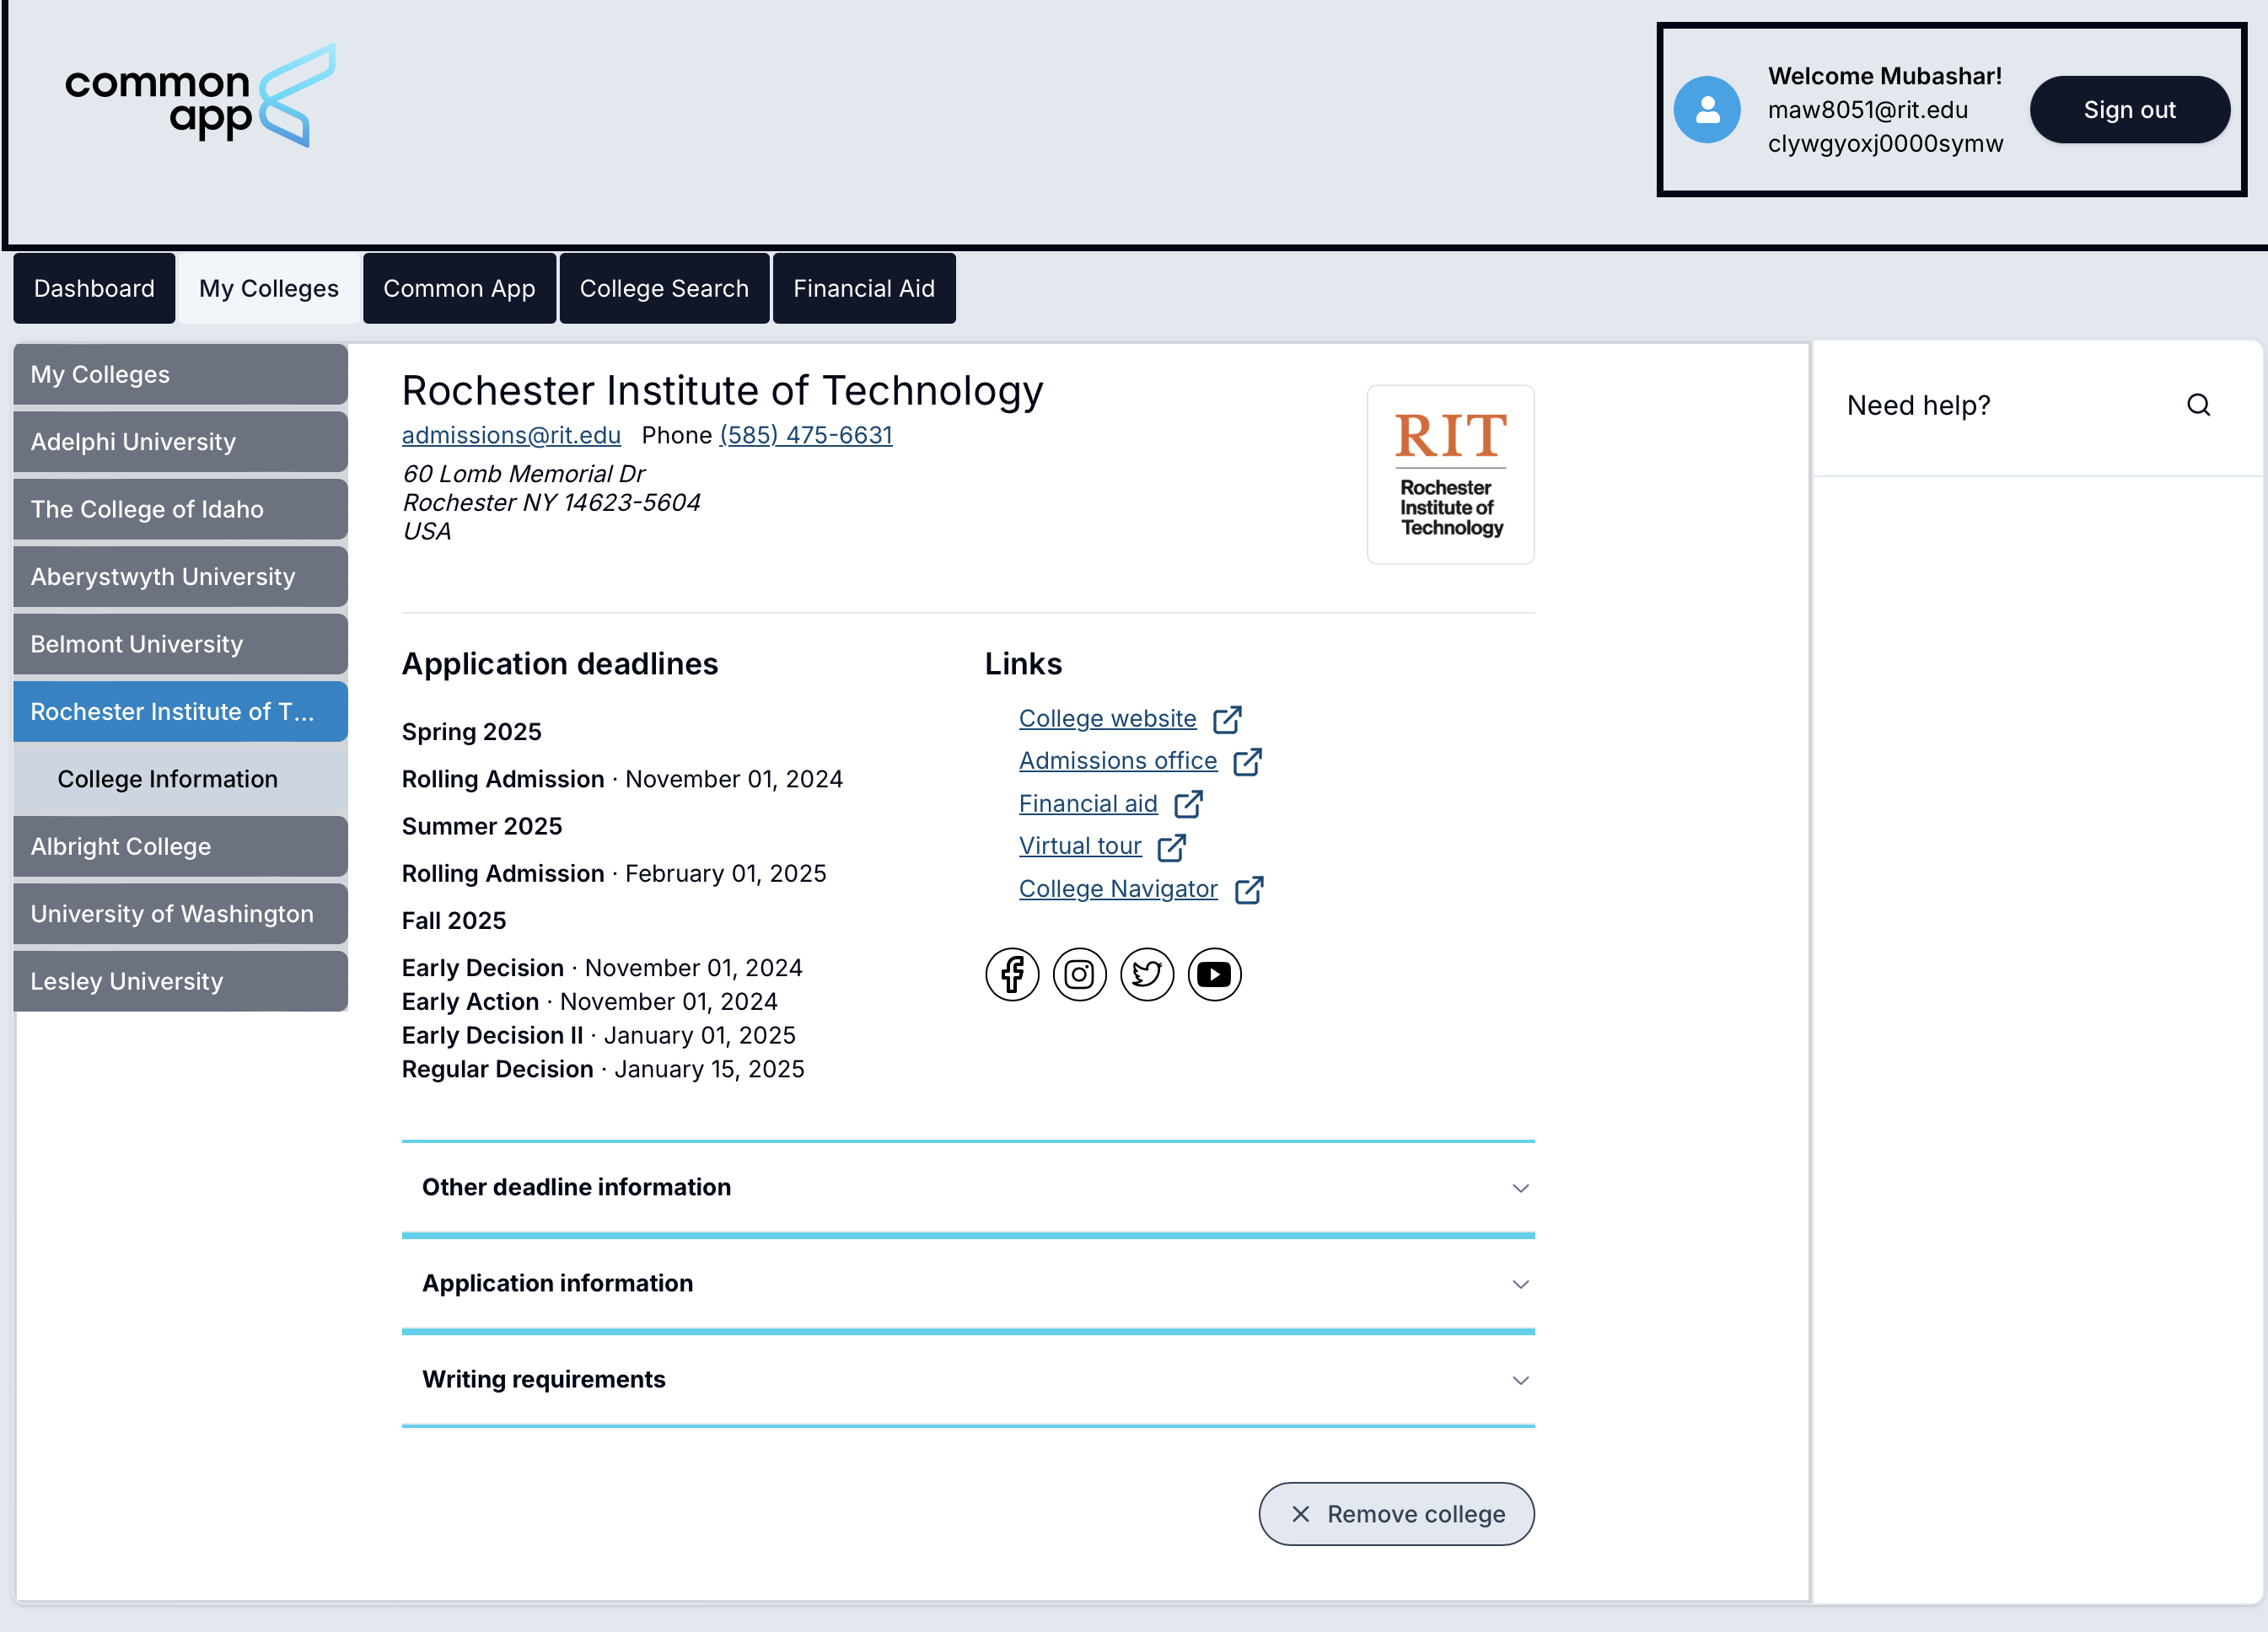Switch to the Dashboard tab
This screenshot has width=2268, height=1632.
click(x=94, y=288)
